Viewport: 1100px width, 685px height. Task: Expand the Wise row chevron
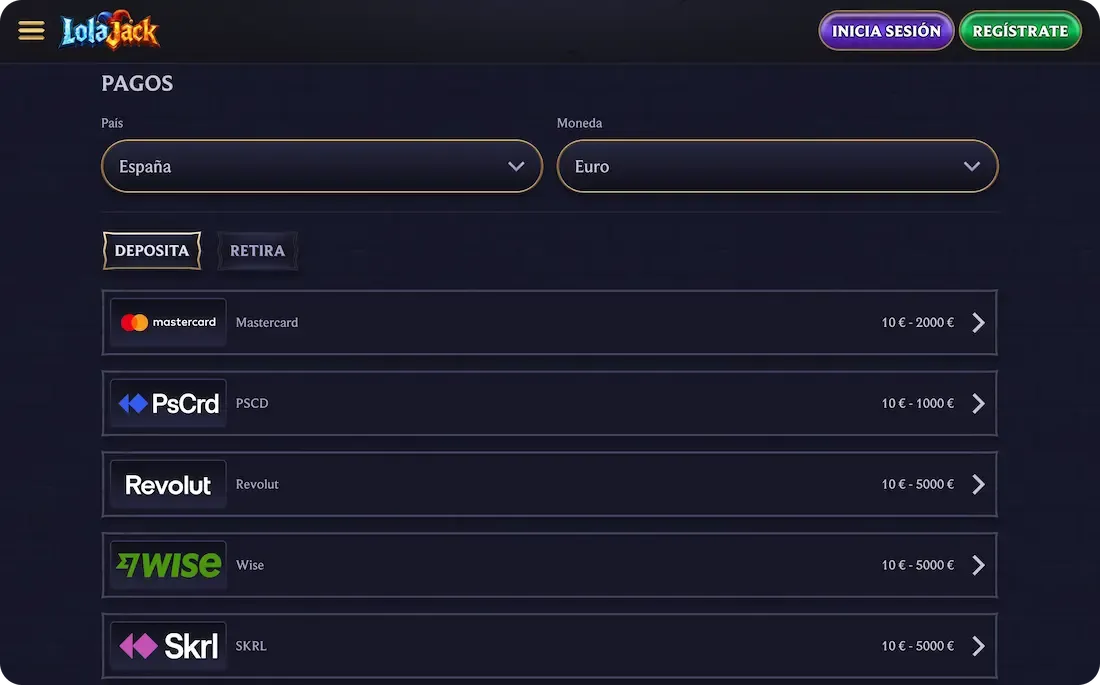pos(978,564)
